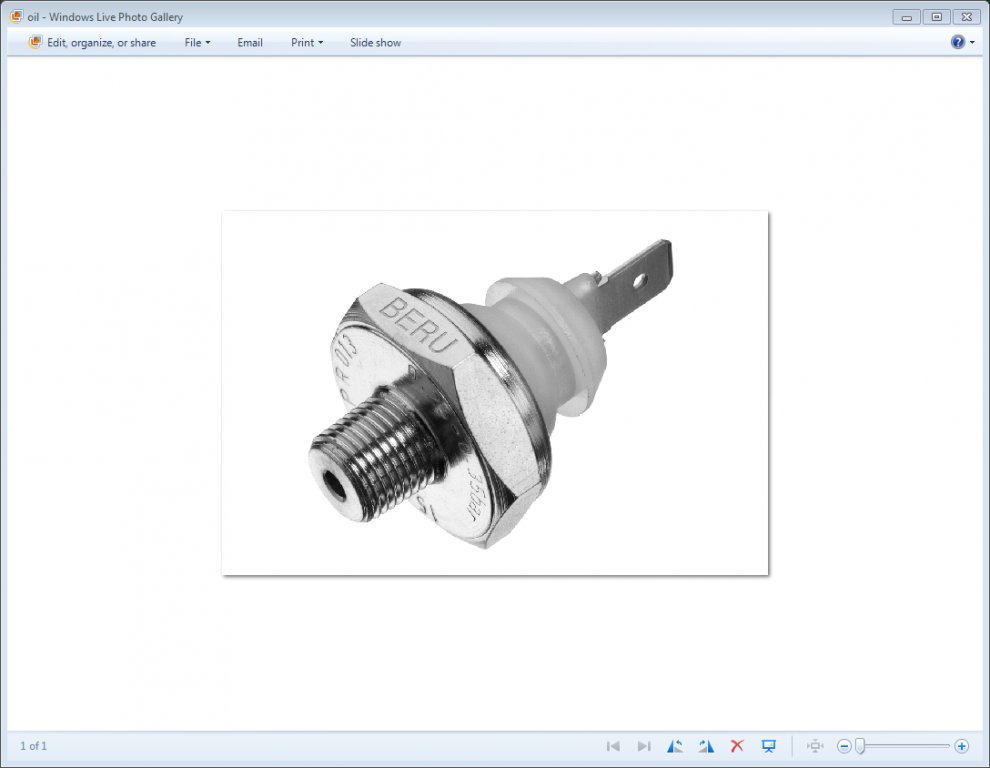990x768 pixels.
Task: Click the zoom slider handle
Action: pos(860,746)
